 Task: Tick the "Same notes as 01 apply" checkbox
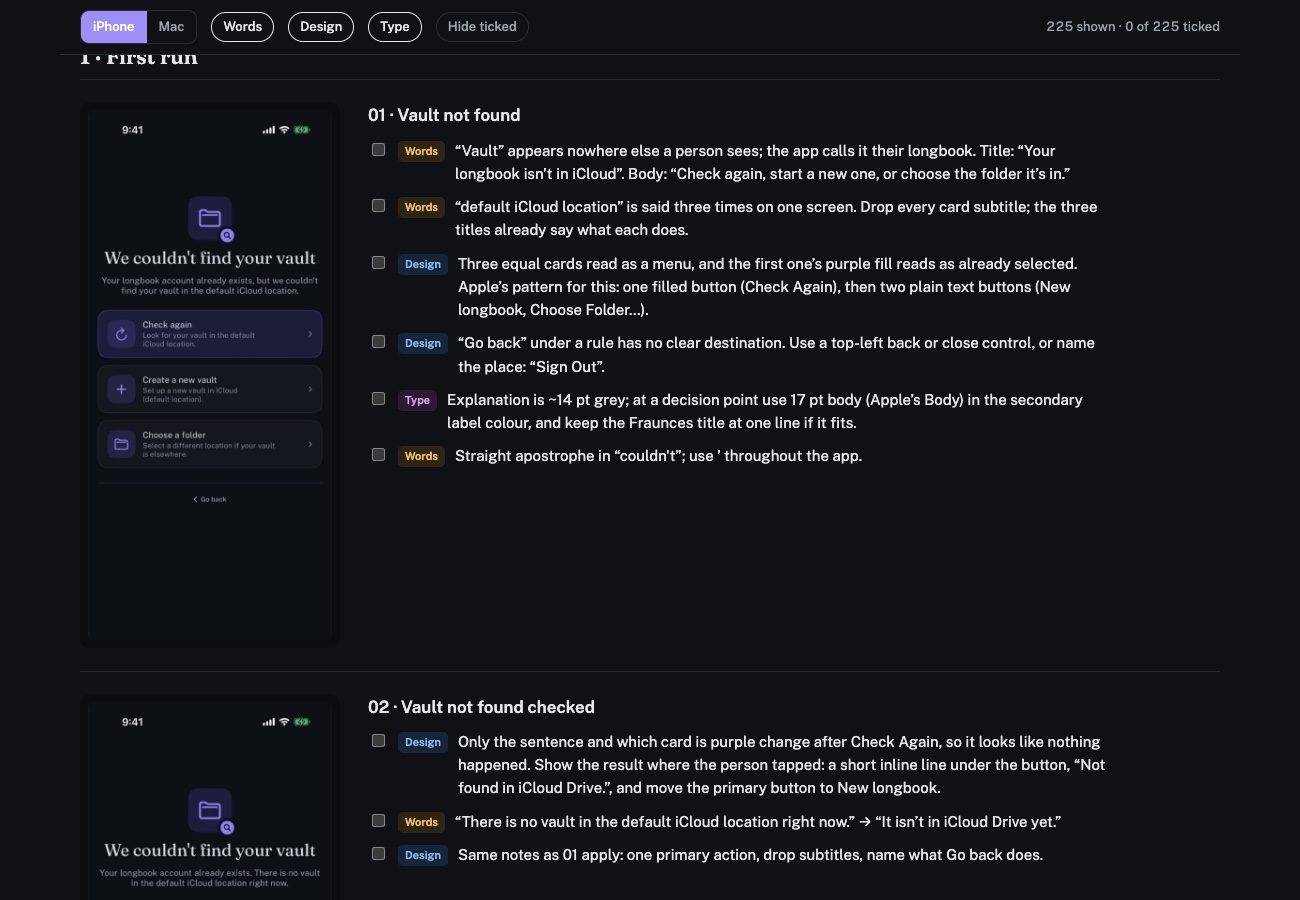[378, 854]
